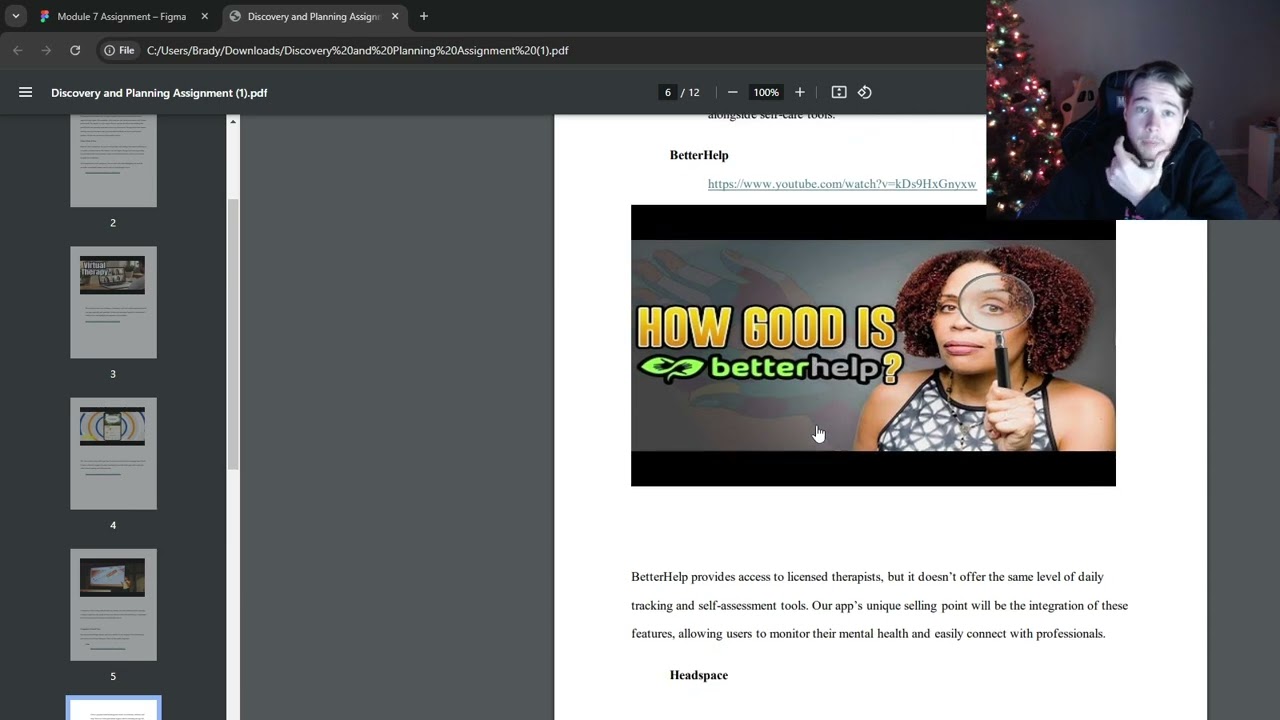
Task: Go back to previous page
Action: pos(17,50)
